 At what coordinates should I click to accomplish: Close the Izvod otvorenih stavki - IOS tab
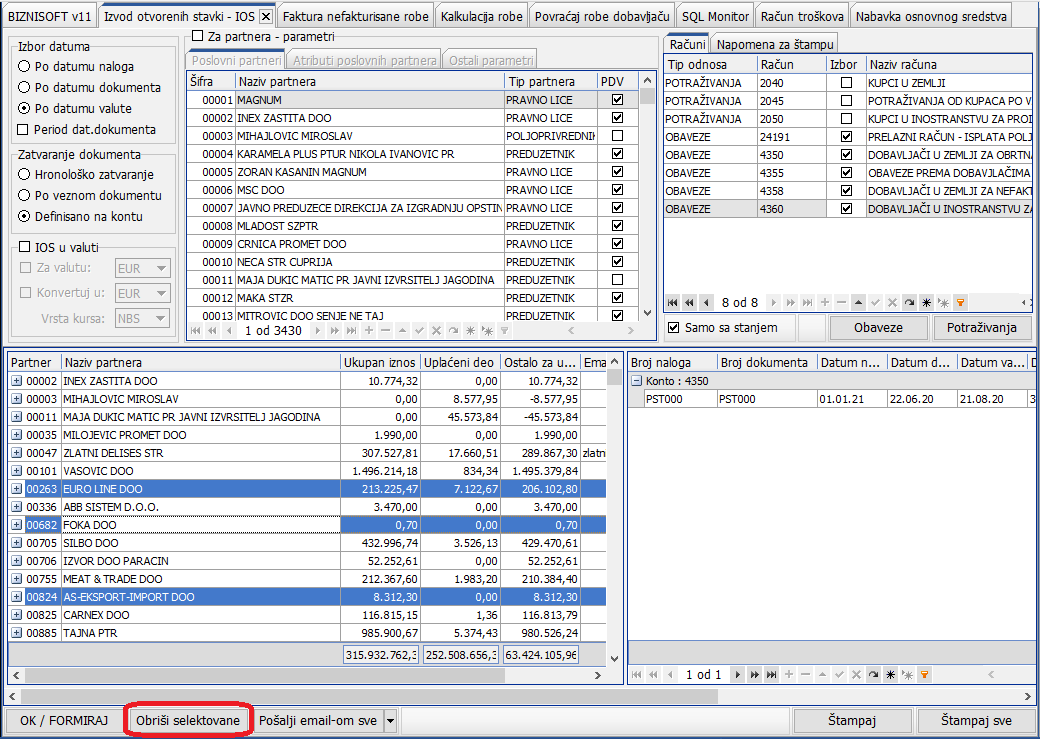click(x=265, y=16)
